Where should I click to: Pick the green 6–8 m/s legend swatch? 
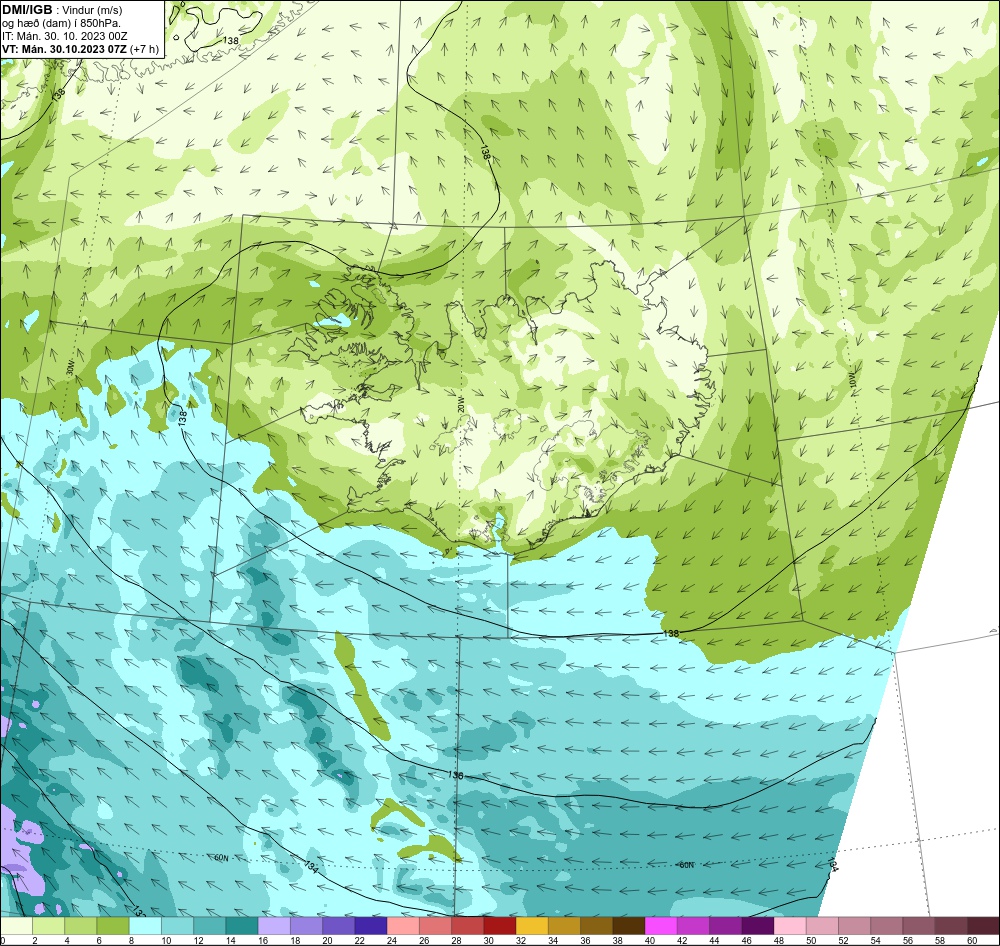pos(113,926)
